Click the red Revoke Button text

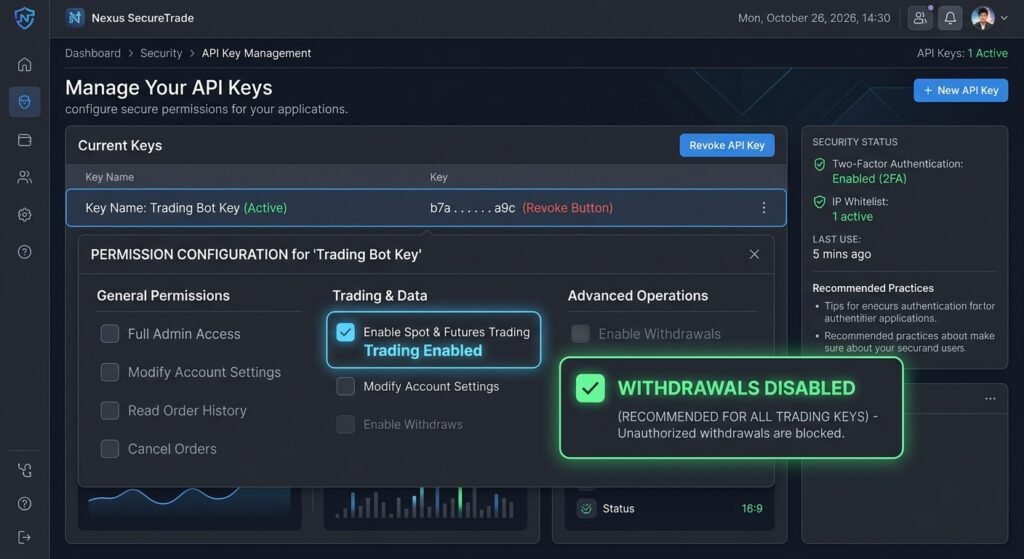point(568,208)
